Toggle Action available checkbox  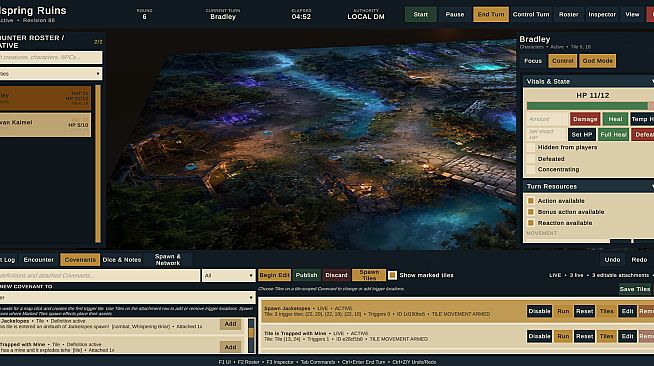click(x=531, y=201)
